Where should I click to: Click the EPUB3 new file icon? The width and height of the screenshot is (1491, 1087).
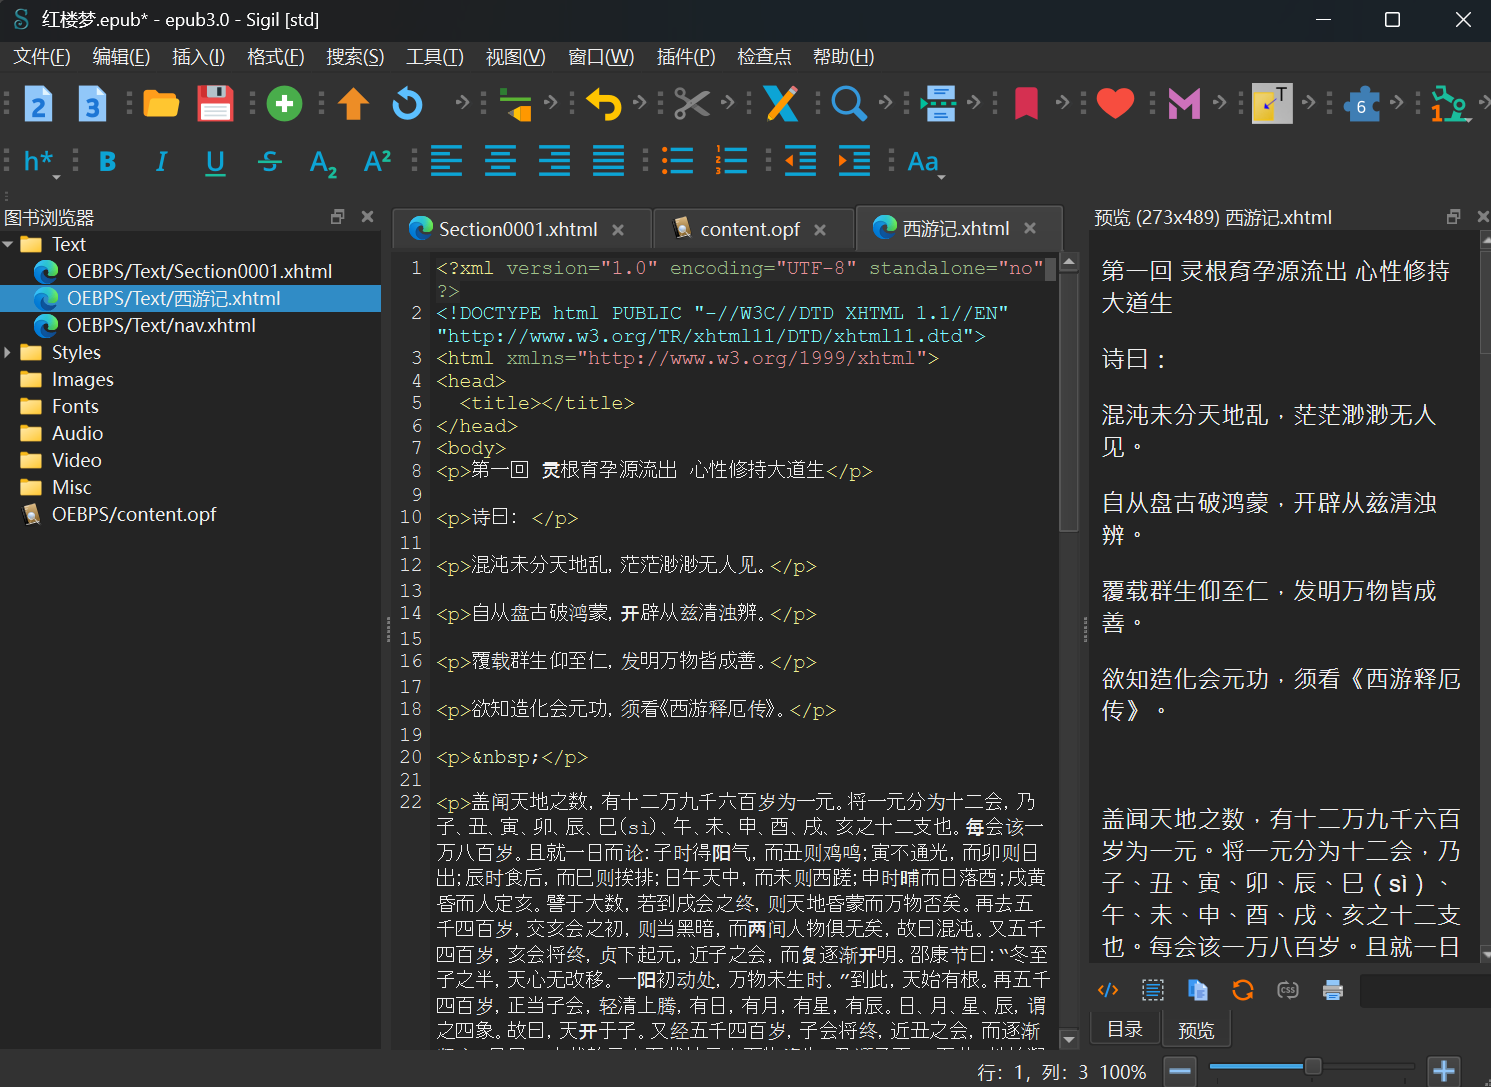point(92,103)
